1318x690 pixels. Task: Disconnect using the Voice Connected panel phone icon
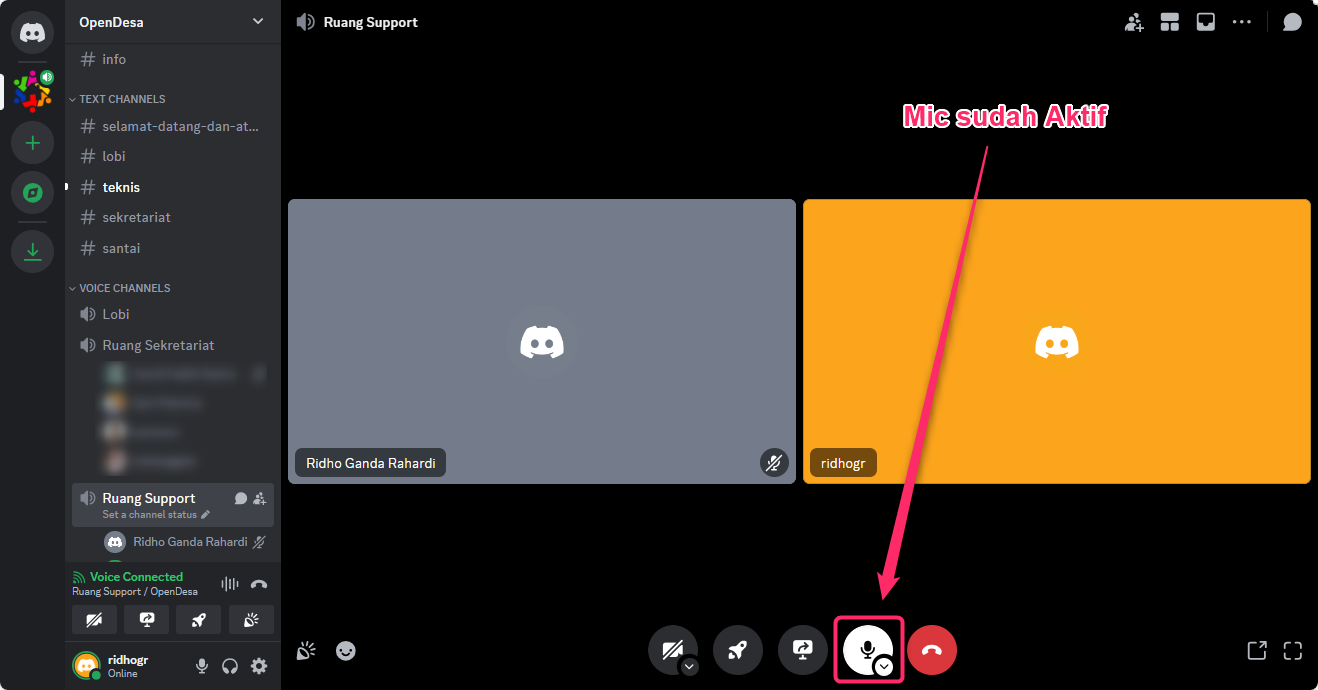pos(259,584)
